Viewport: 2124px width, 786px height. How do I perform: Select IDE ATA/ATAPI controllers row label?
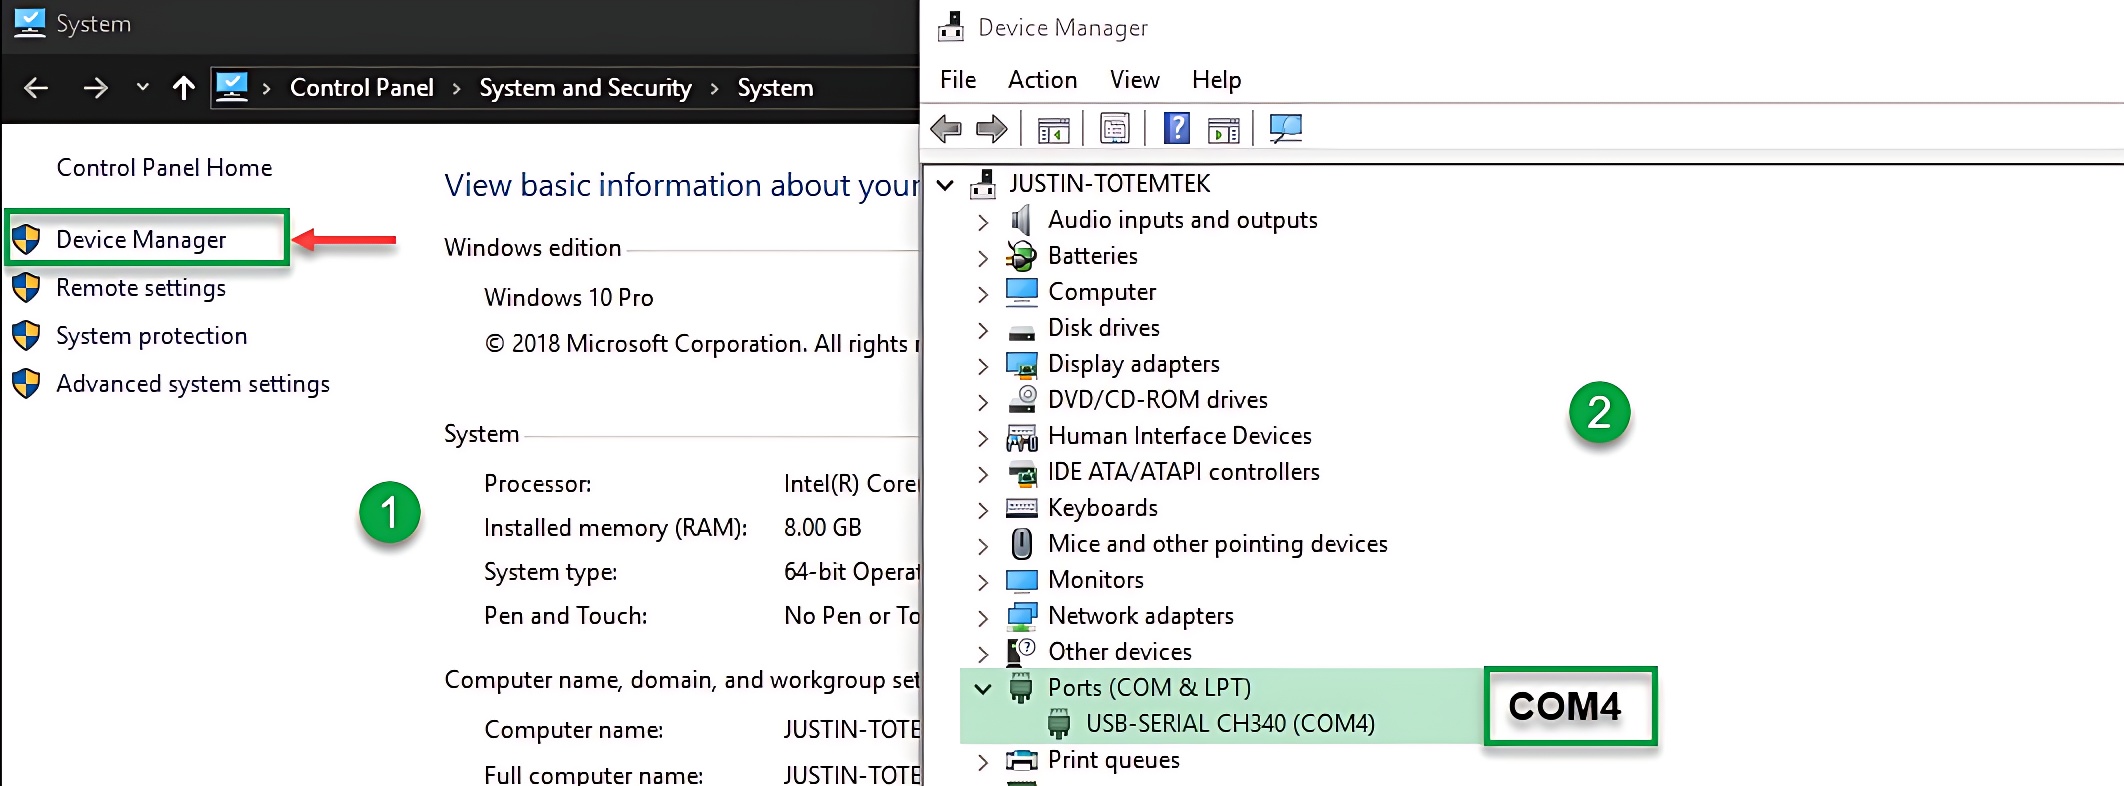coord(1184,472)
